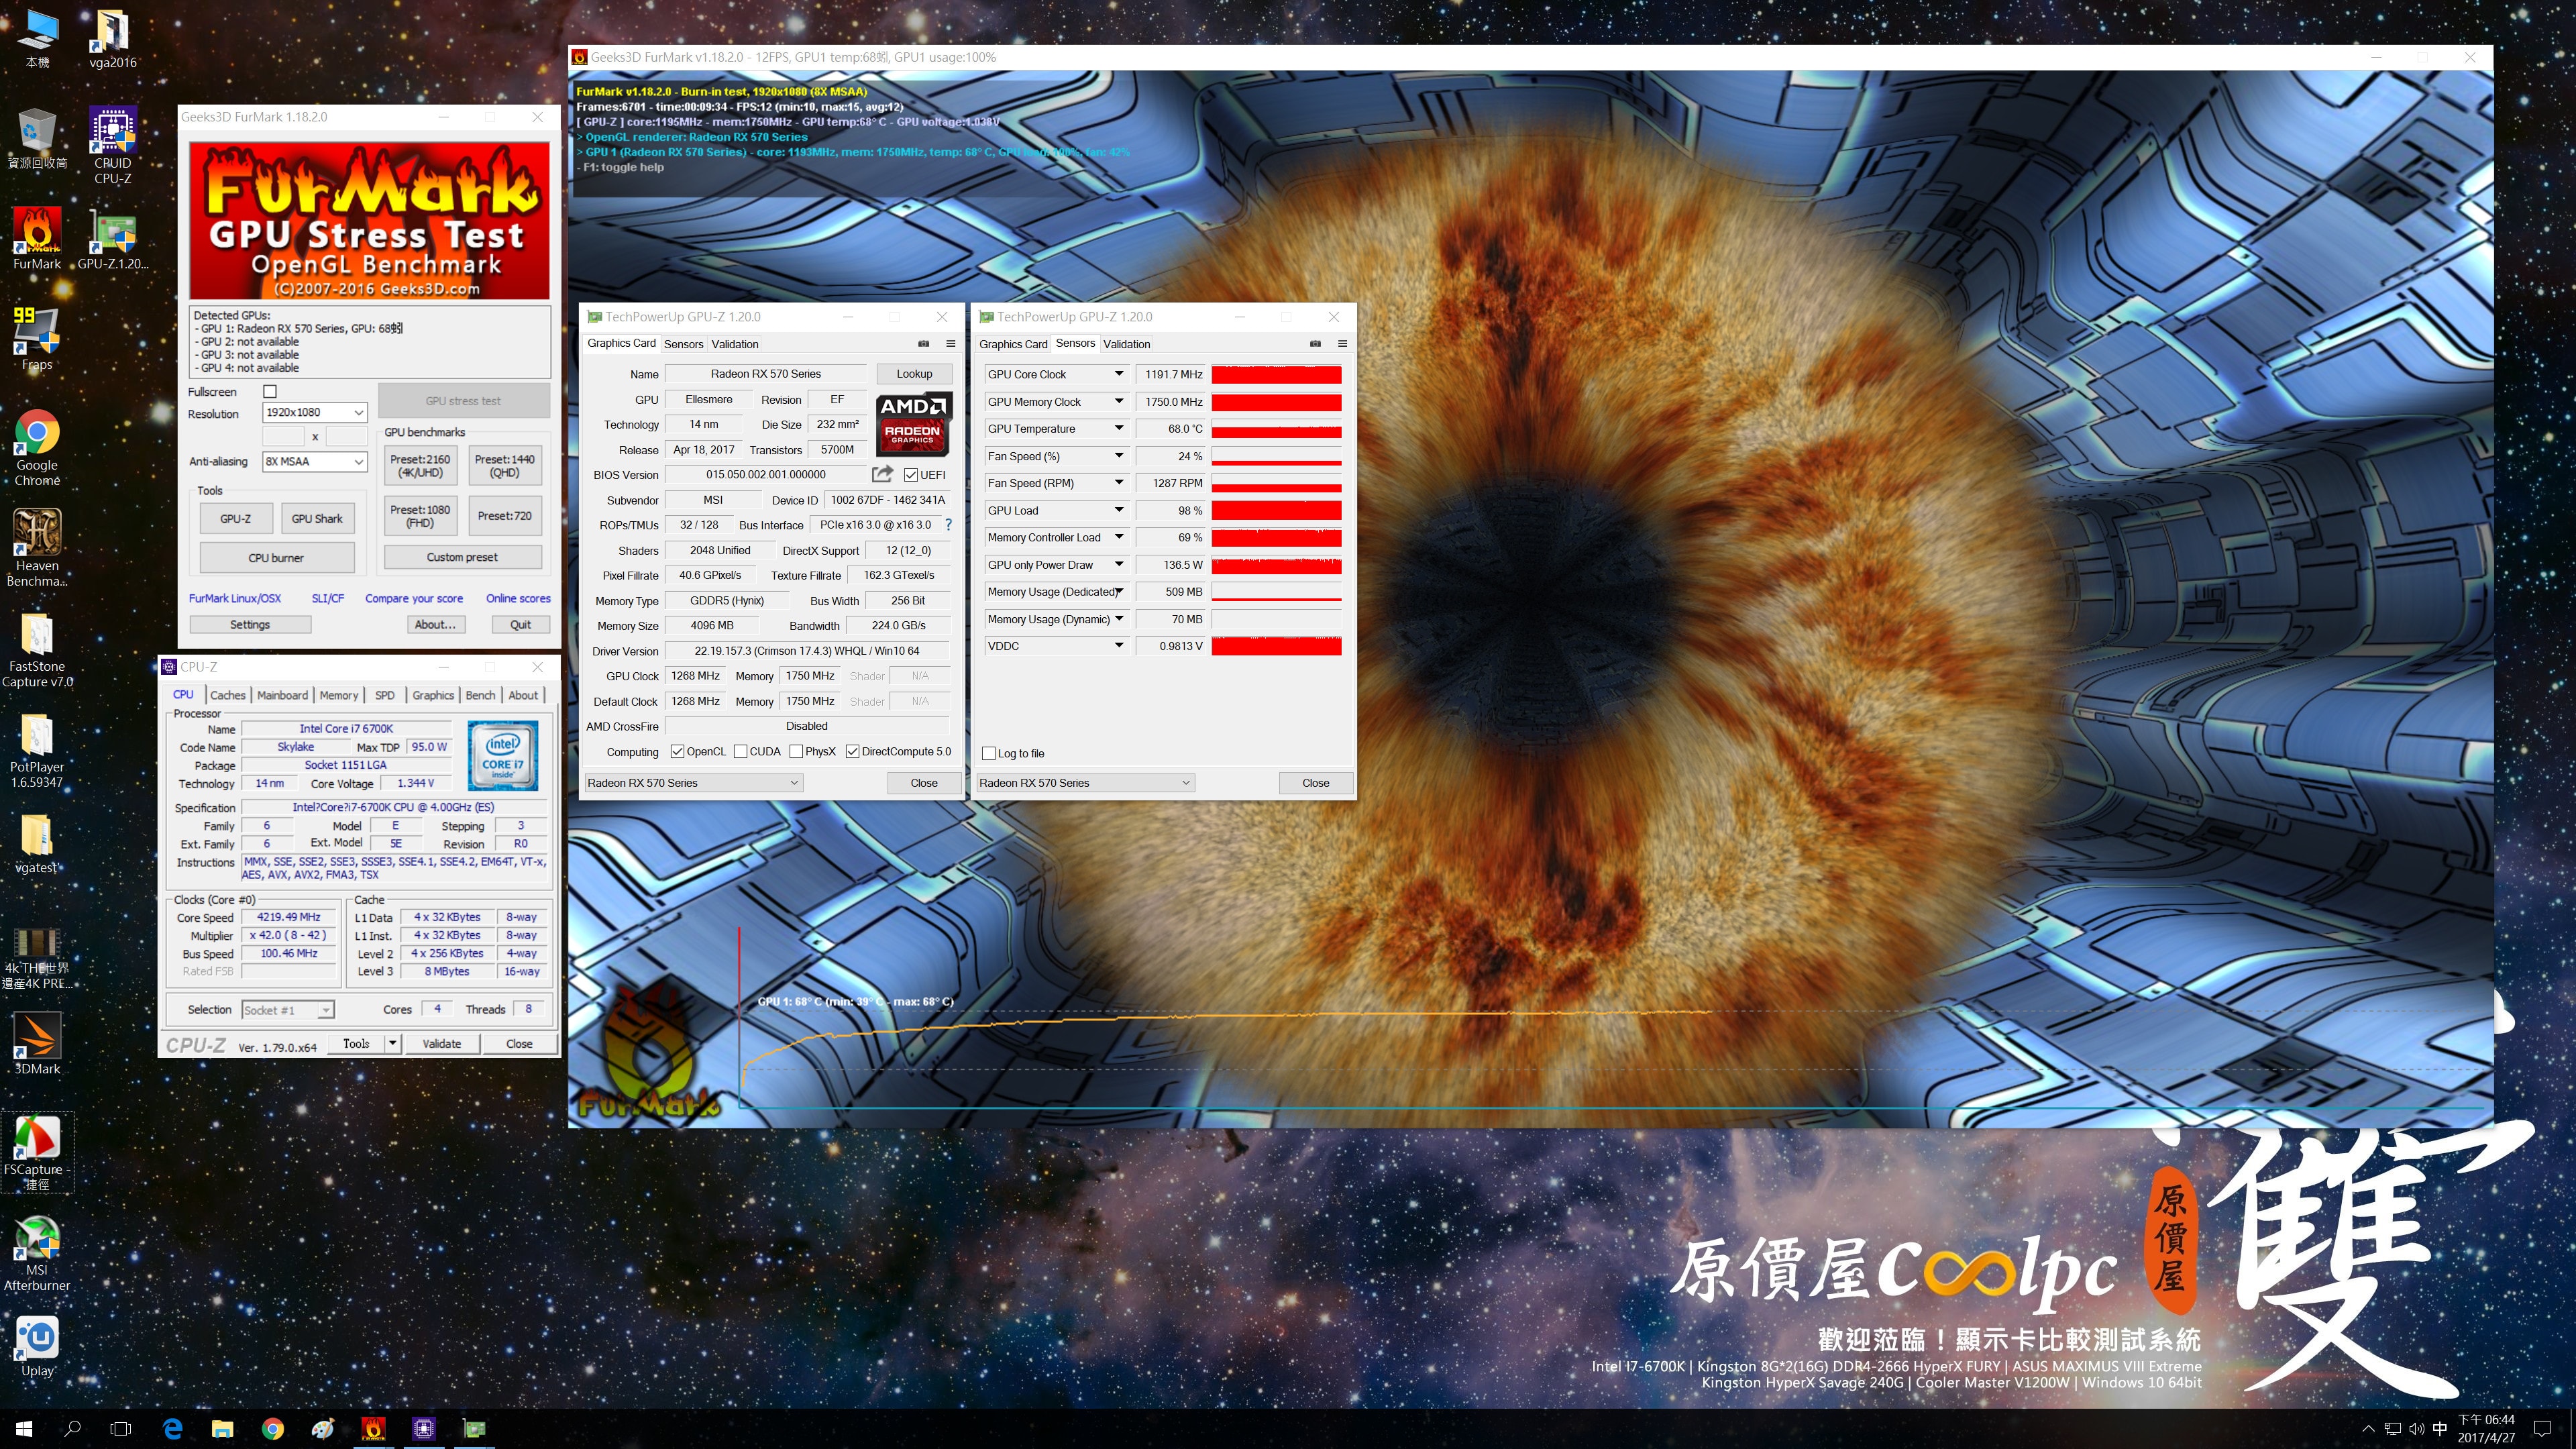Screen dimensions: 2576x1449
Task: Switch to the Caches tab in CPU-Z
Action: point(228,695)
